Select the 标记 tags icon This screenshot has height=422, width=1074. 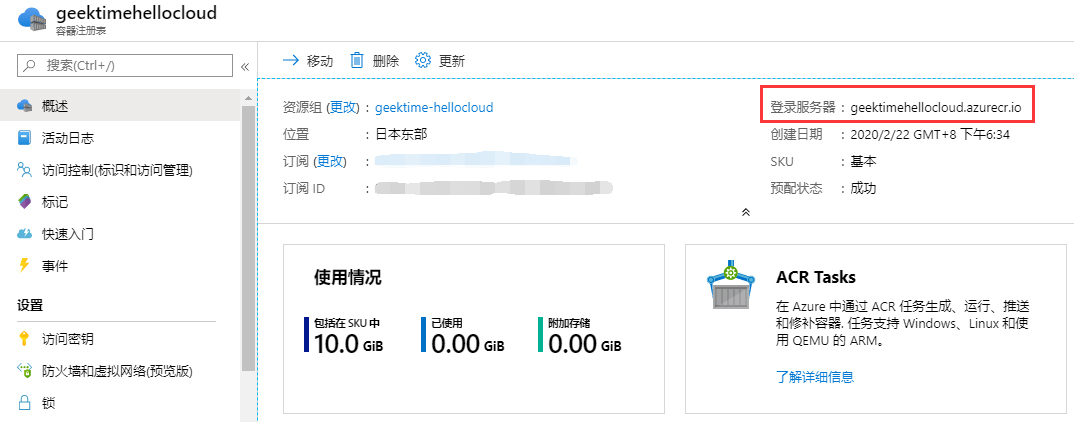(x=25, y=202)
